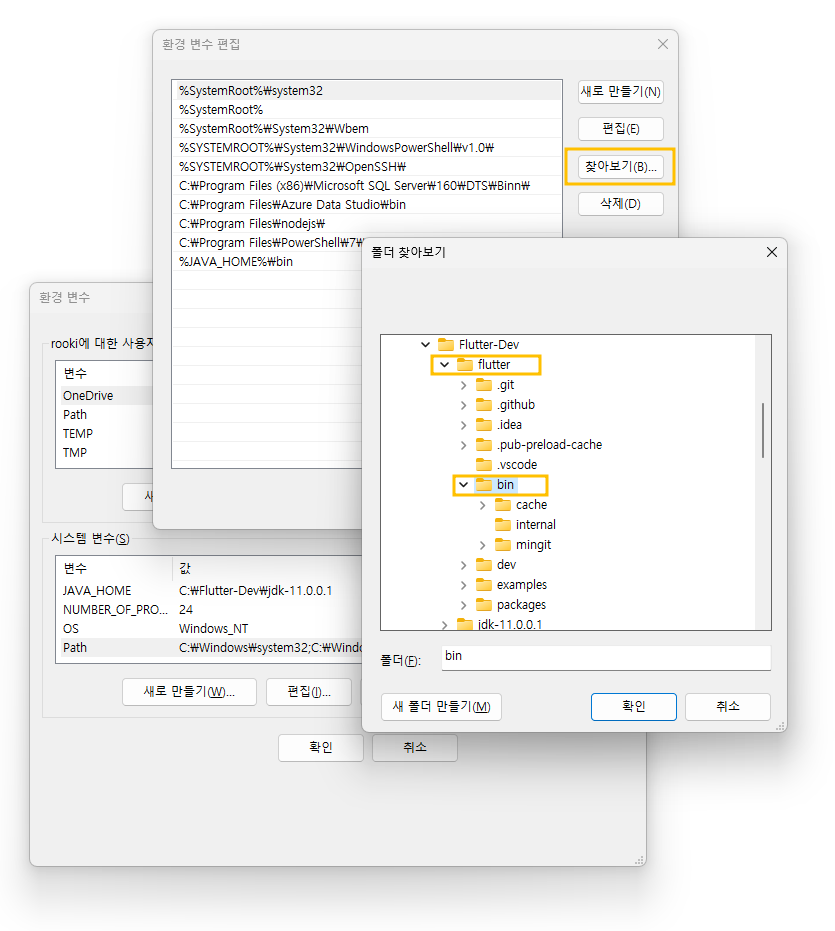Viewport: 835px width, 931px height.
Task: Click 새로 만들기(W)... system variable button
Action: [x=189, y=692]
